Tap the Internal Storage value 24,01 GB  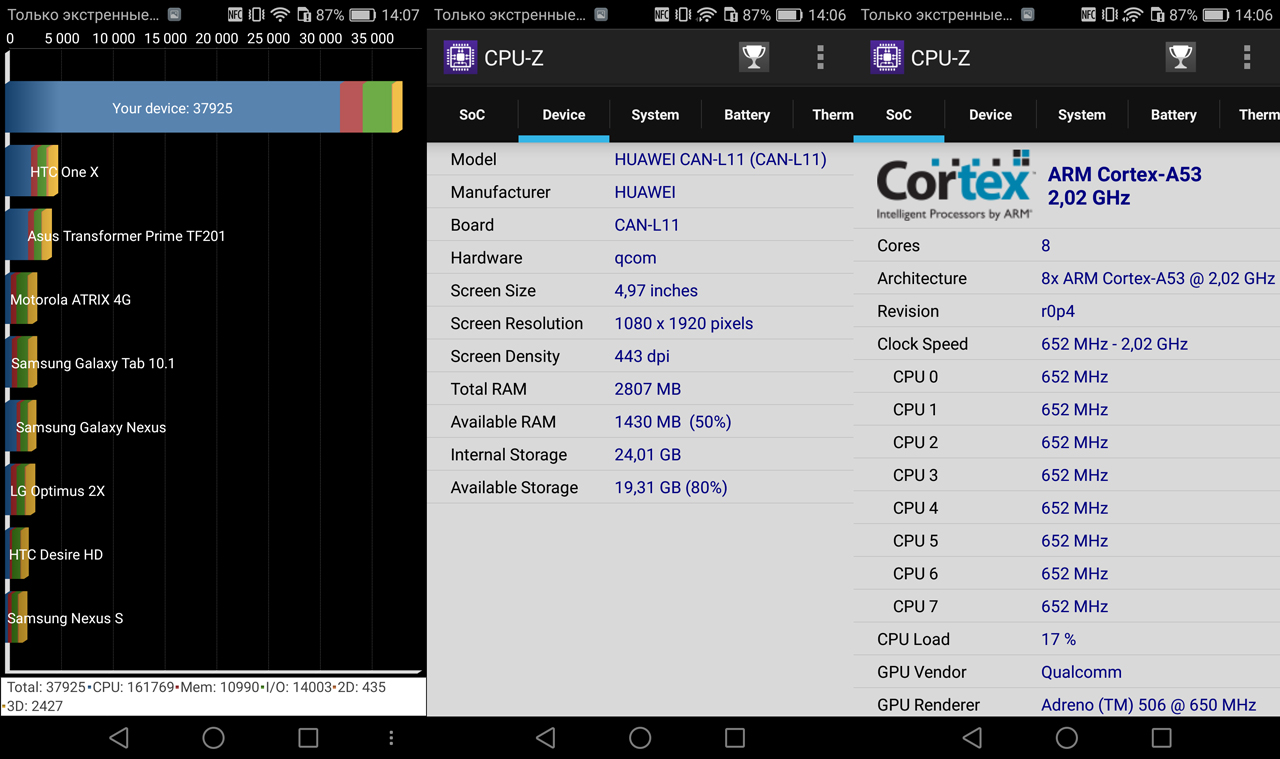(648, 455)
